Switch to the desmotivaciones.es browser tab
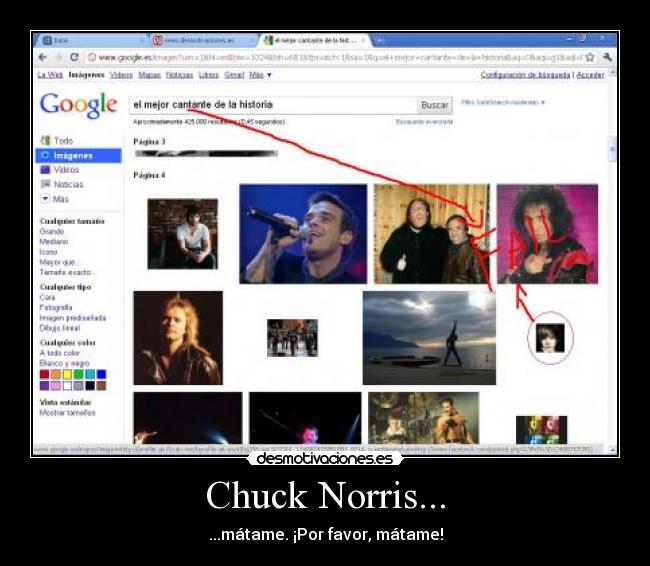Viewport: 650px width, 566px height. [201, 40]
